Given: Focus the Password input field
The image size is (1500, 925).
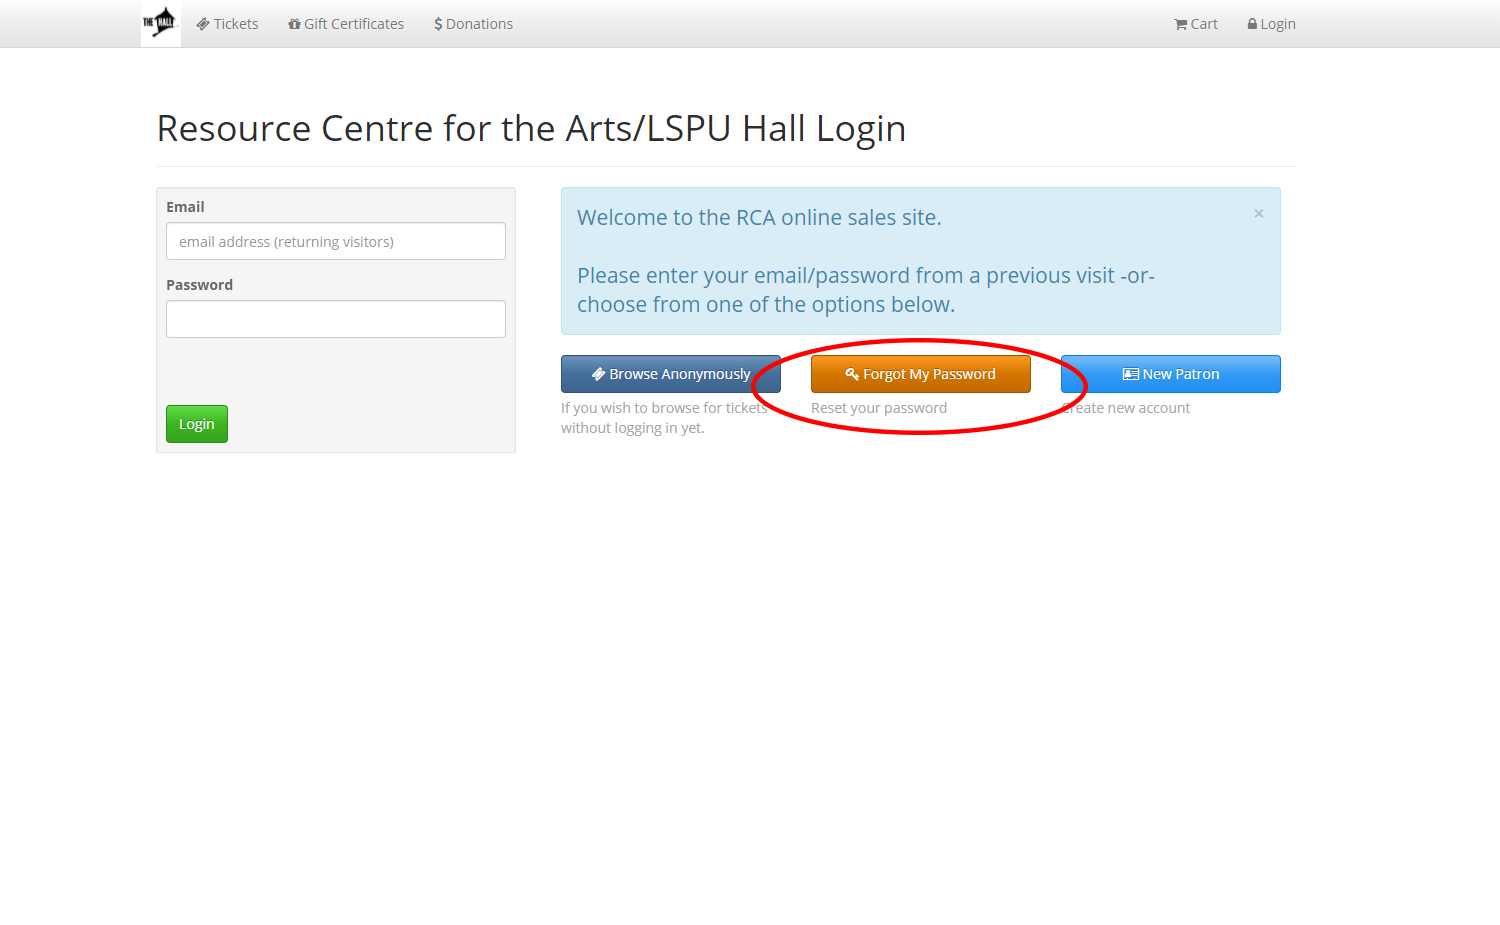Looking at the screenshot, I should pyautogui.click(x=336, y=319).
